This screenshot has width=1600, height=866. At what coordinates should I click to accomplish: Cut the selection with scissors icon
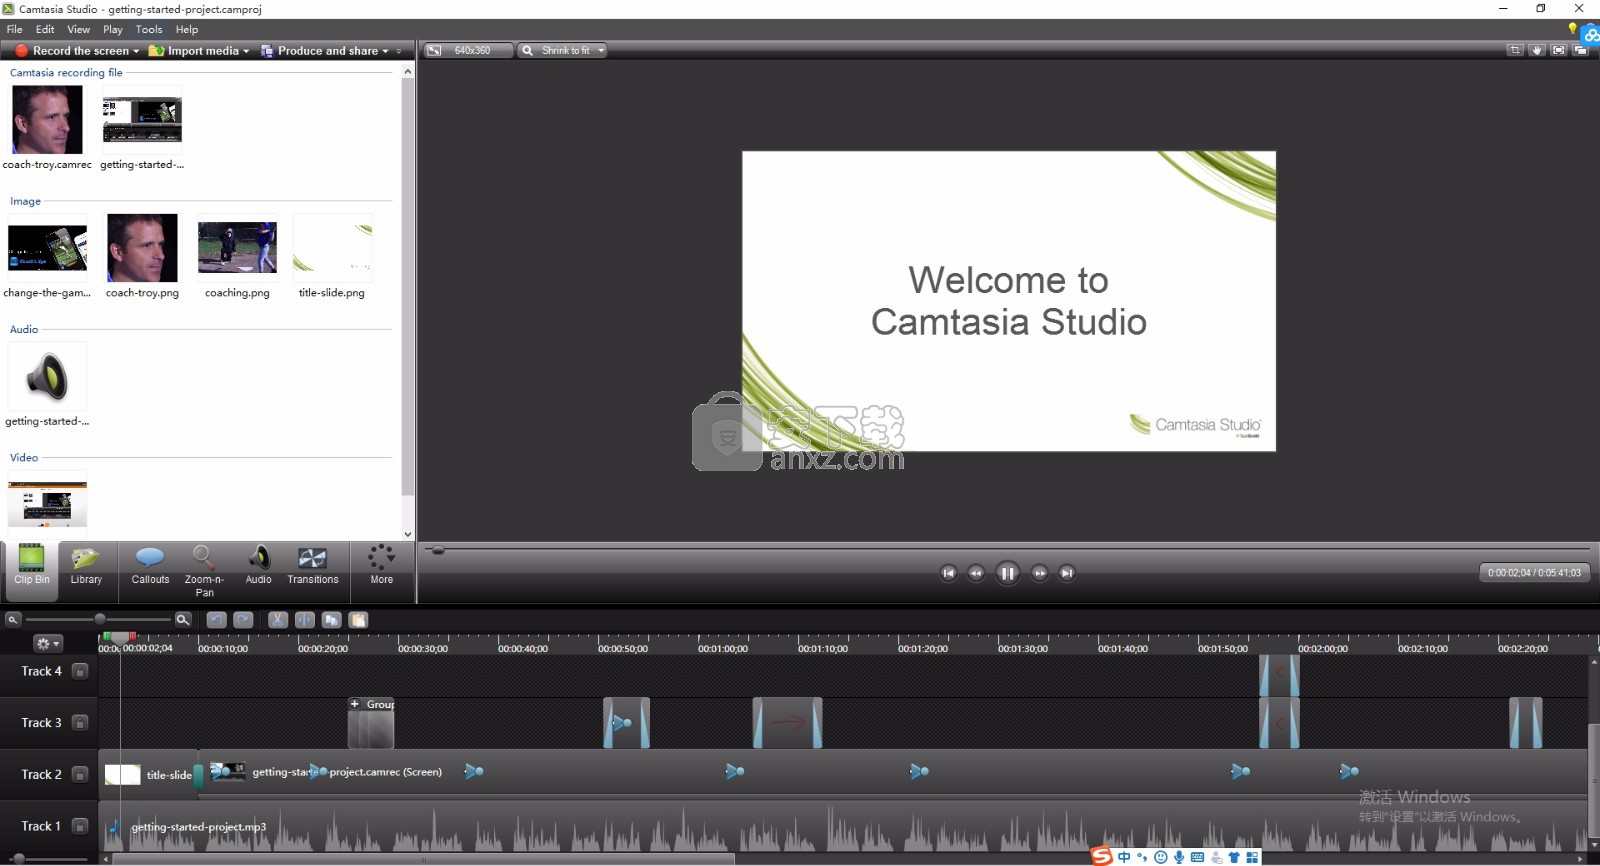tap(278, 620)
